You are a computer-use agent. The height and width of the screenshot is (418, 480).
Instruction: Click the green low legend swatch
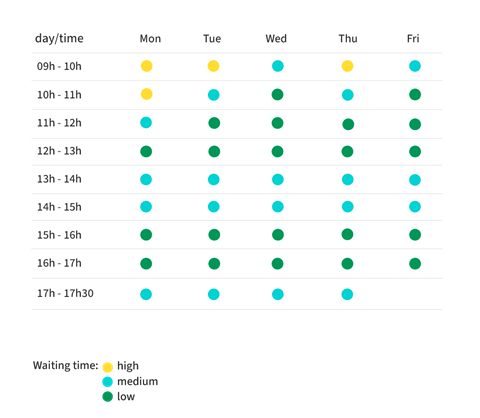click(x=108, y=397)
